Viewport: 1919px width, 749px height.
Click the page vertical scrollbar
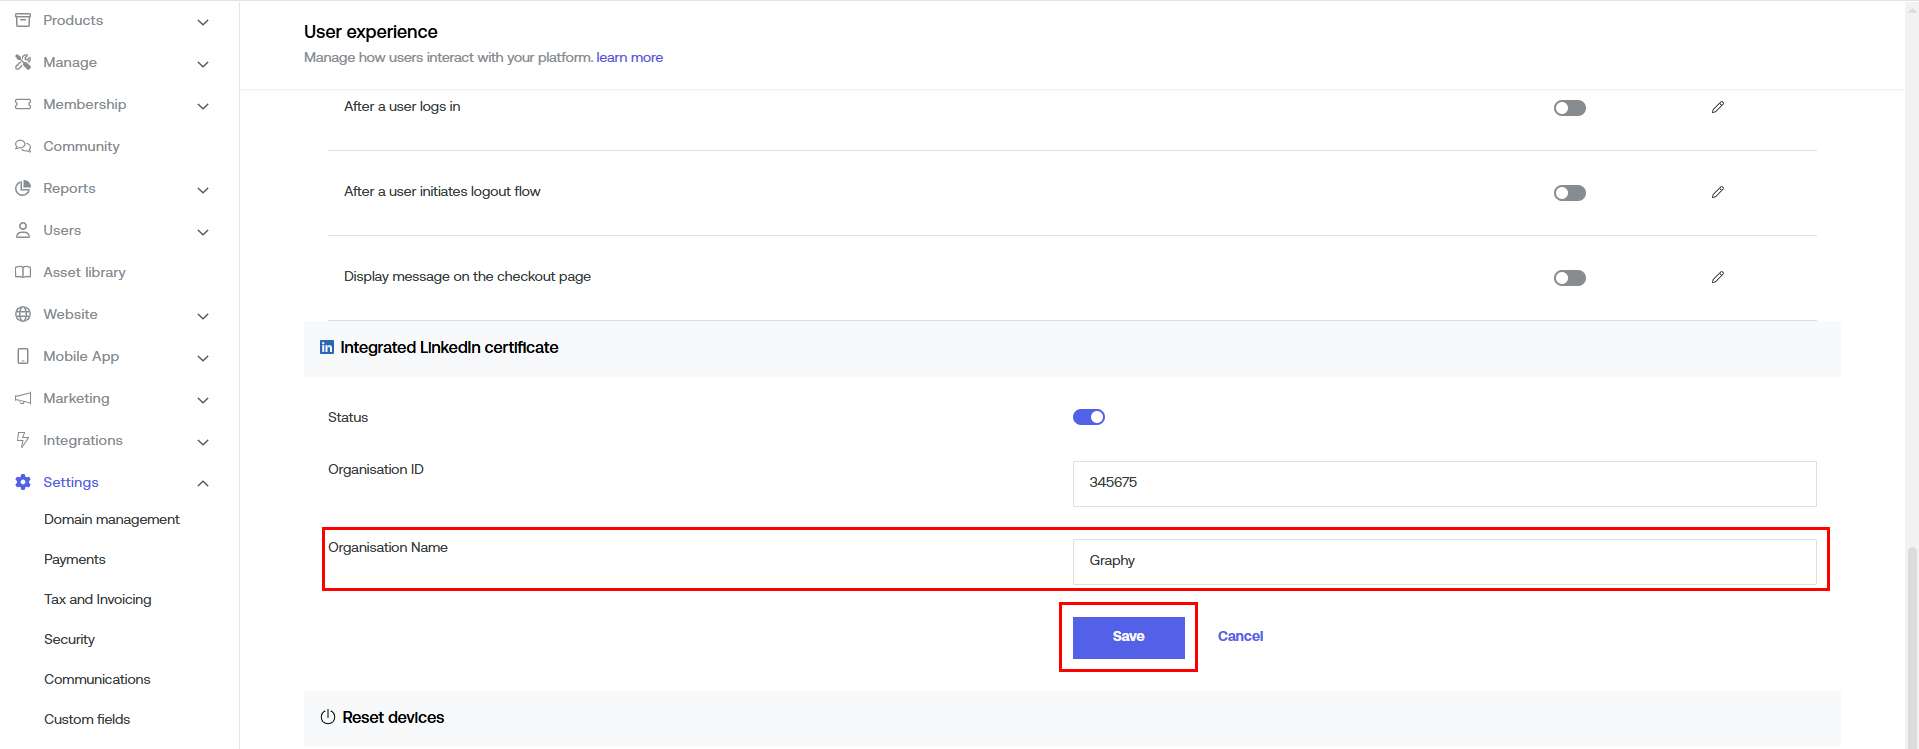(x=1911, y=640)
